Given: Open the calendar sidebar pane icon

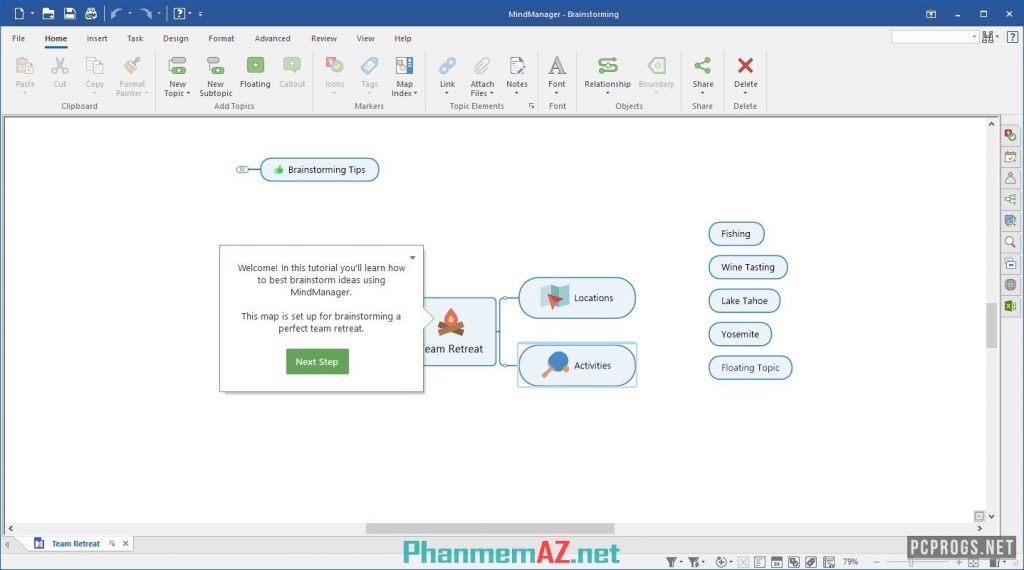Looking at the screenshot, I should coord(1010,157).
